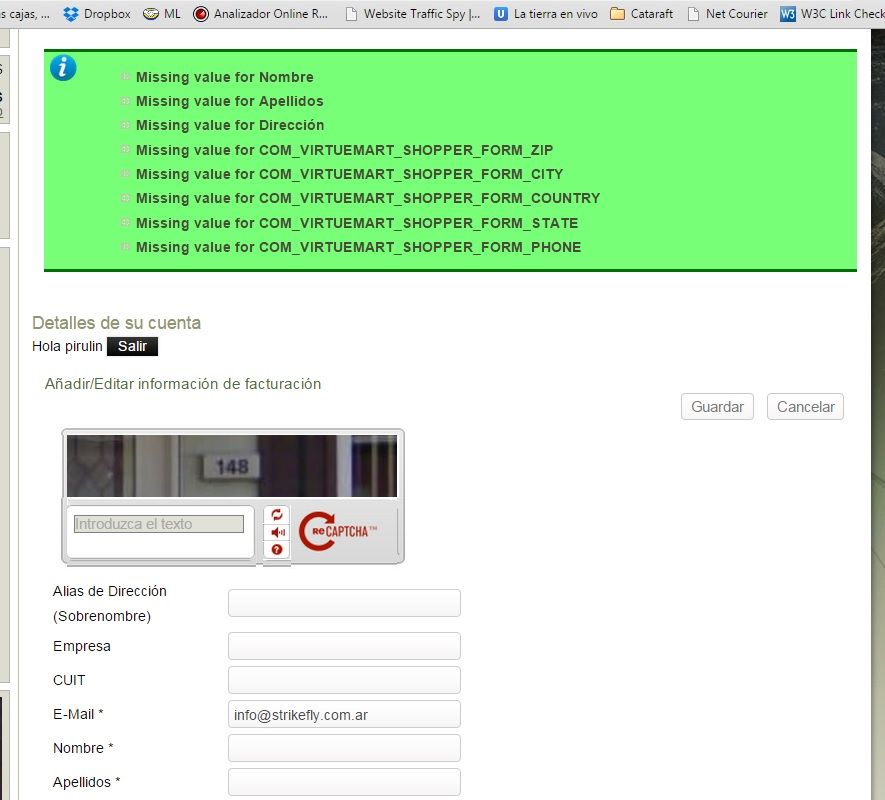Click the Salir logout button
The image size is (885, 800).
132,346
